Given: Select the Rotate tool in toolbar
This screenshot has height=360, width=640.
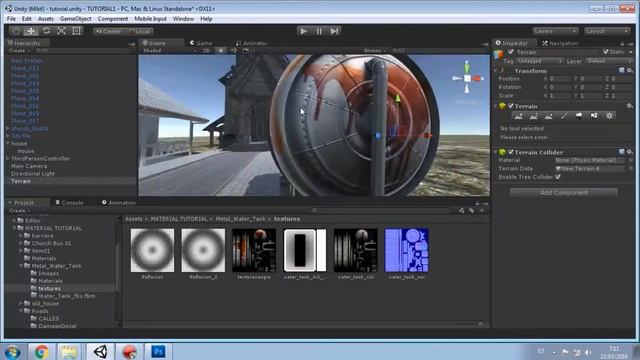Looking at the screenshot, I should click(x=46, y=31).
